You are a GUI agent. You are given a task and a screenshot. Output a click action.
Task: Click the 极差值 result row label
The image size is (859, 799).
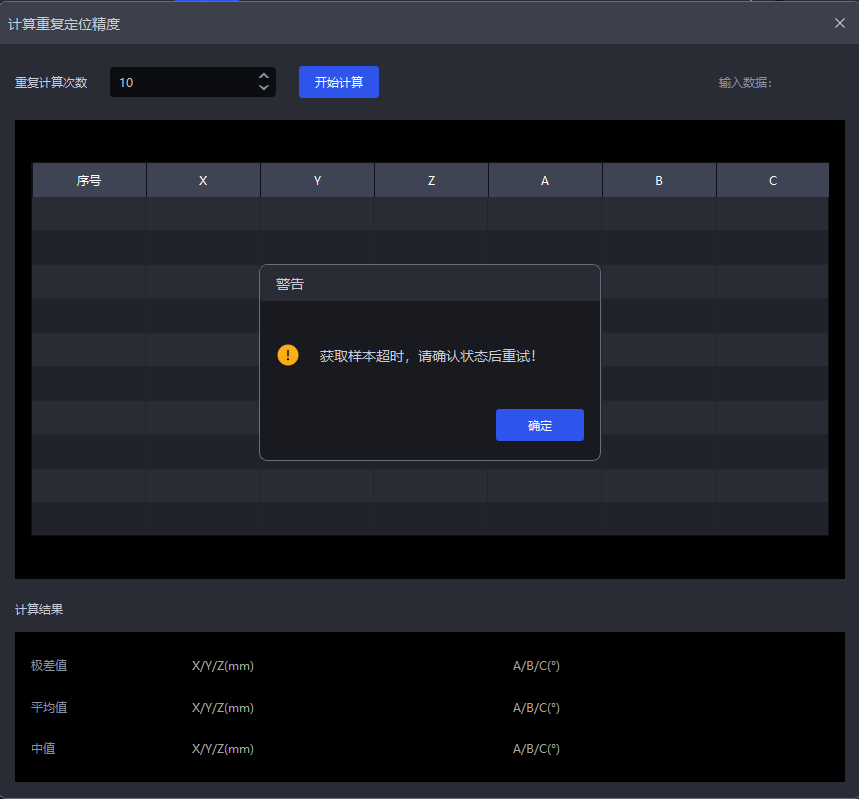(49, 666)
